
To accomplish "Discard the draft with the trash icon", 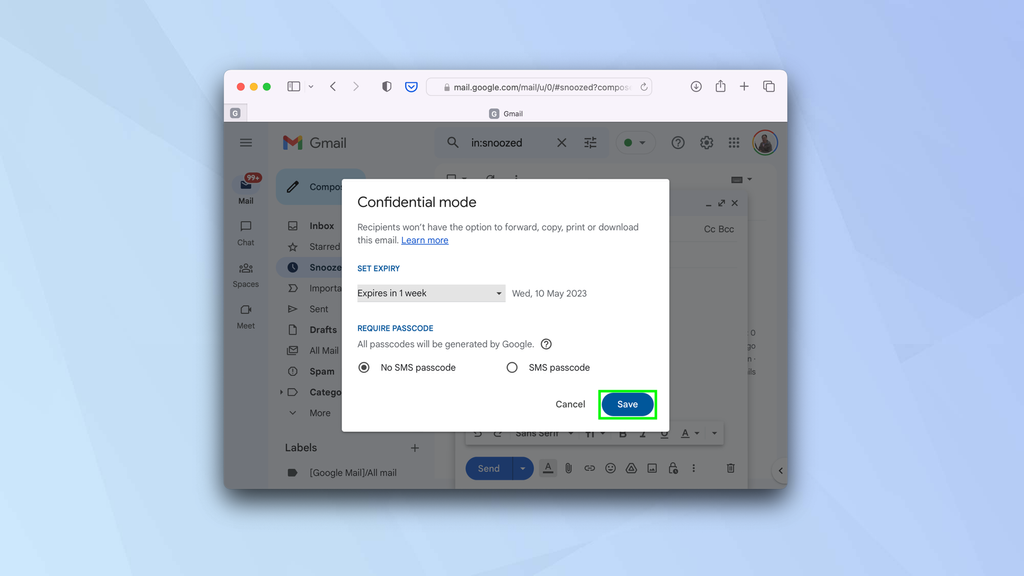I will [x=731, y=468].
